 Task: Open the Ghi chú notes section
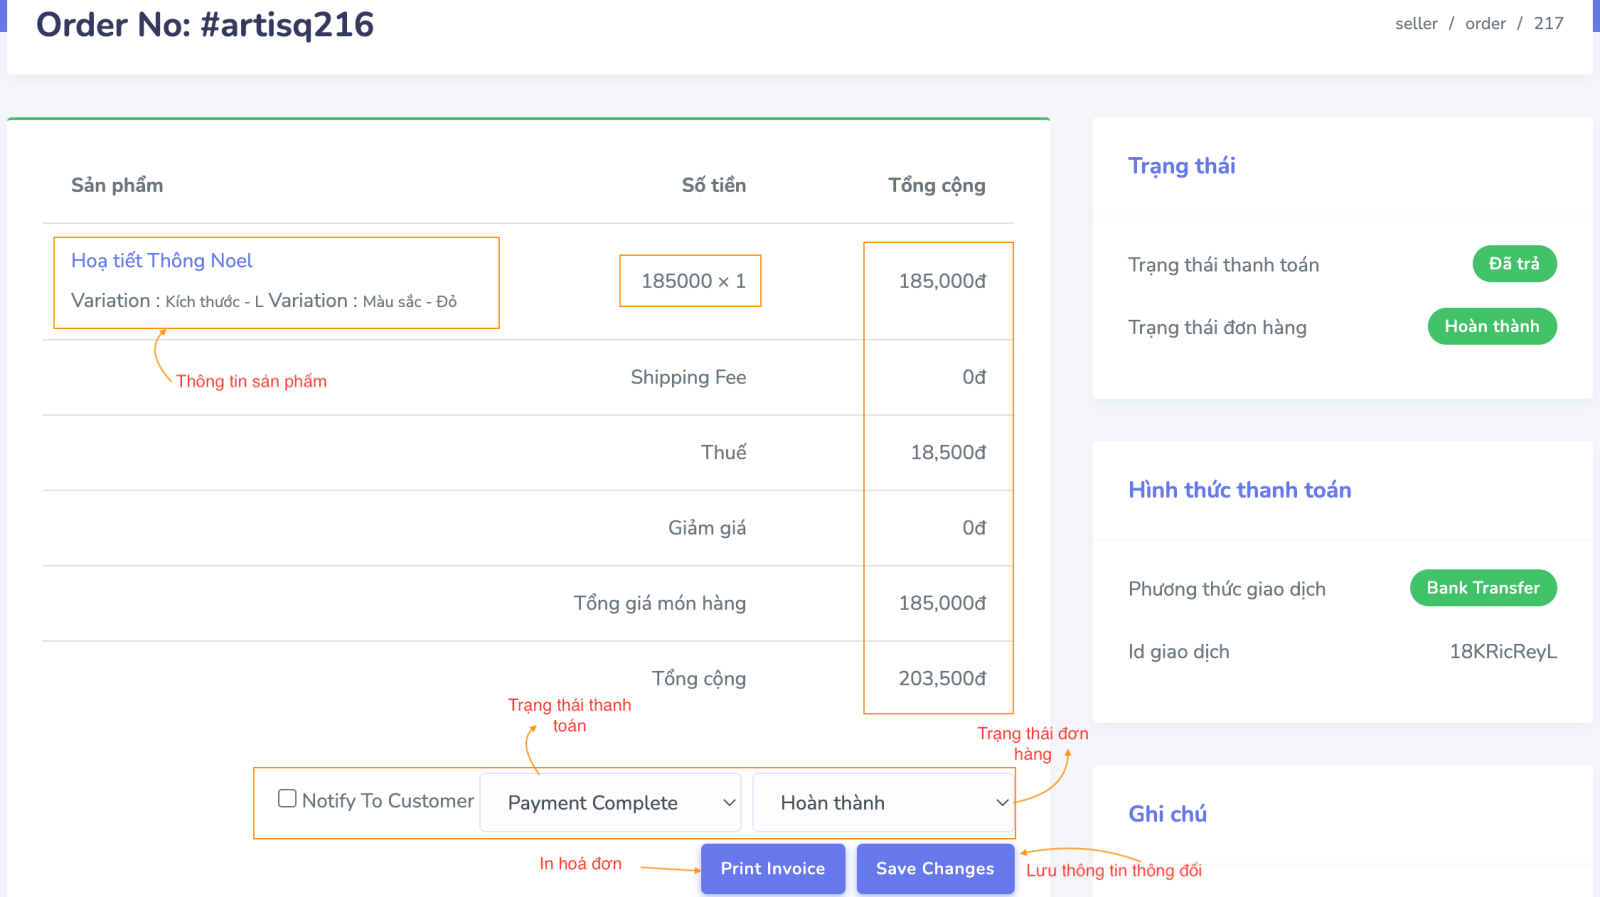[x=1167, y=814]
